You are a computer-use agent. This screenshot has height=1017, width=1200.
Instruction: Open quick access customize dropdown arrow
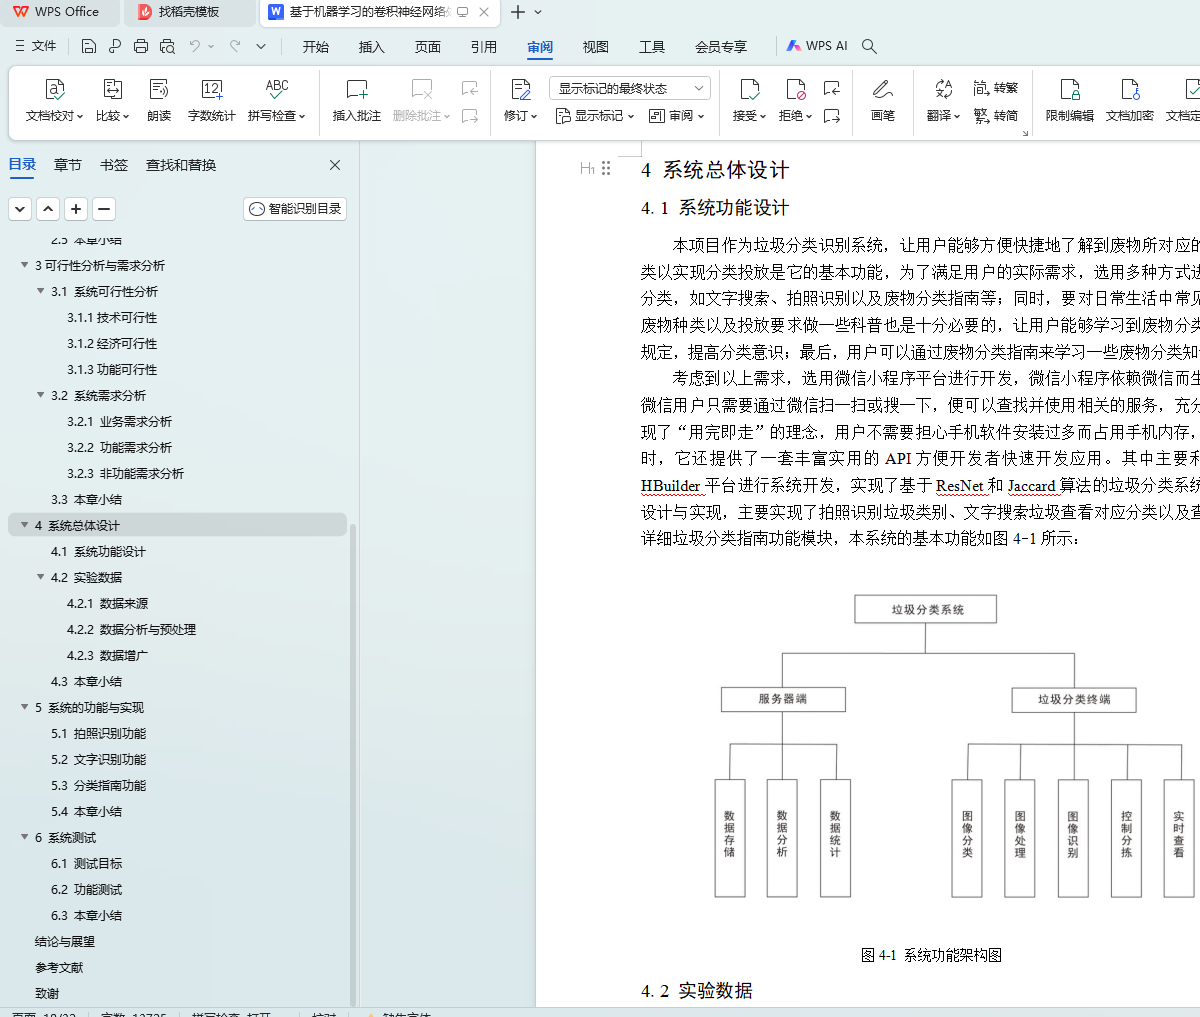(x=261, y=46)
